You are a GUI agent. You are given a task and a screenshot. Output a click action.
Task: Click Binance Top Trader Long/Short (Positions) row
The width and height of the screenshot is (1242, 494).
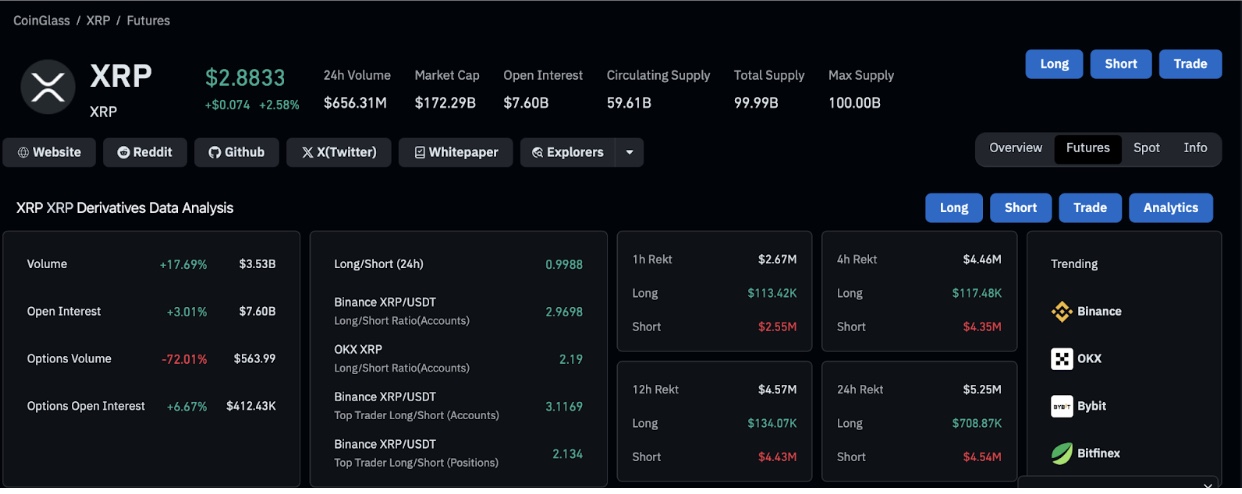tap(458, 453)
